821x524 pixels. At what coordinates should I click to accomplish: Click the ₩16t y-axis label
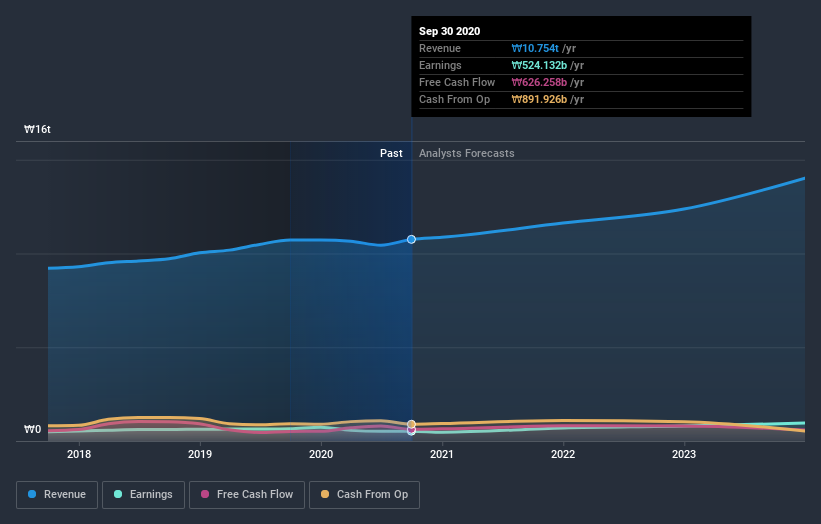tap(37, 129)
